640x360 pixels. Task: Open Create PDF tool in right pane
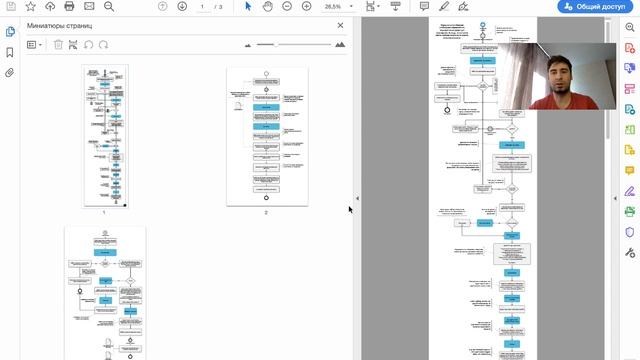tap(629, 48)
